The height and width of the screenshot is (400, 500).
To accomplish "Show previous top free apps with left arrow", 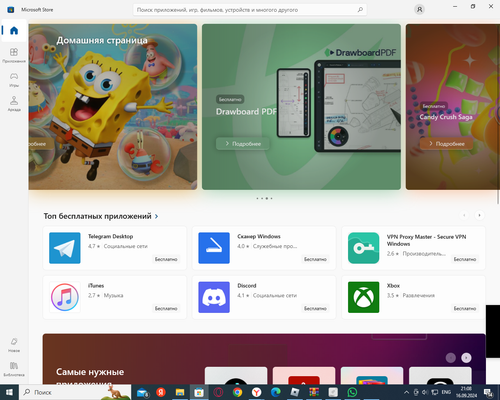I will coord(464,215).
